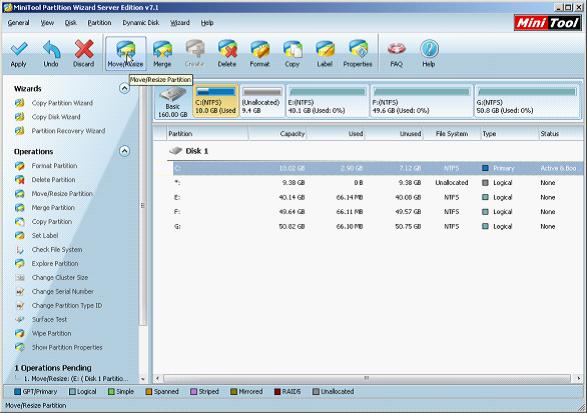Viewport: 587px width, 413px height.
Task: Collapse the Wizards section
Action: point(124,88)
